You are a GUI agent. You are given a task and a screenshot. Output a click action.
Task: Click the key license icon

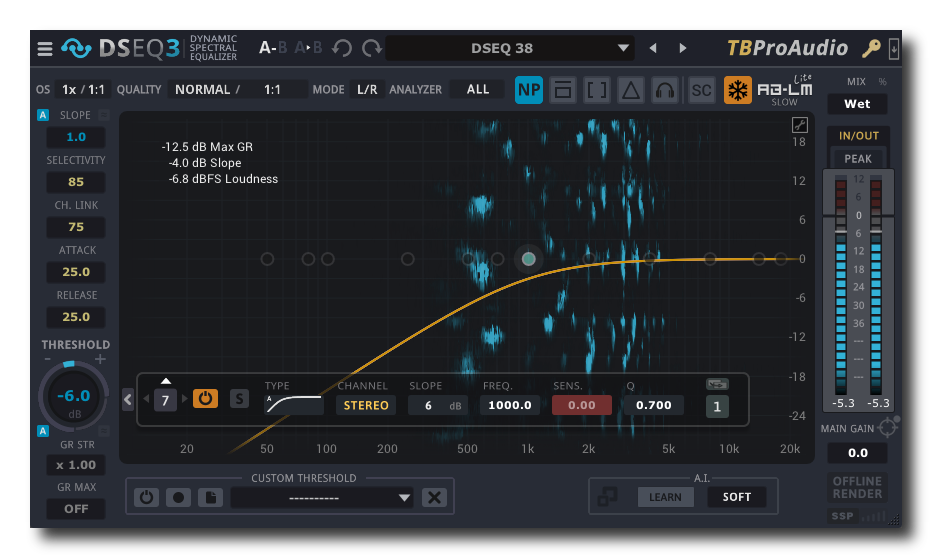point(871,48)
